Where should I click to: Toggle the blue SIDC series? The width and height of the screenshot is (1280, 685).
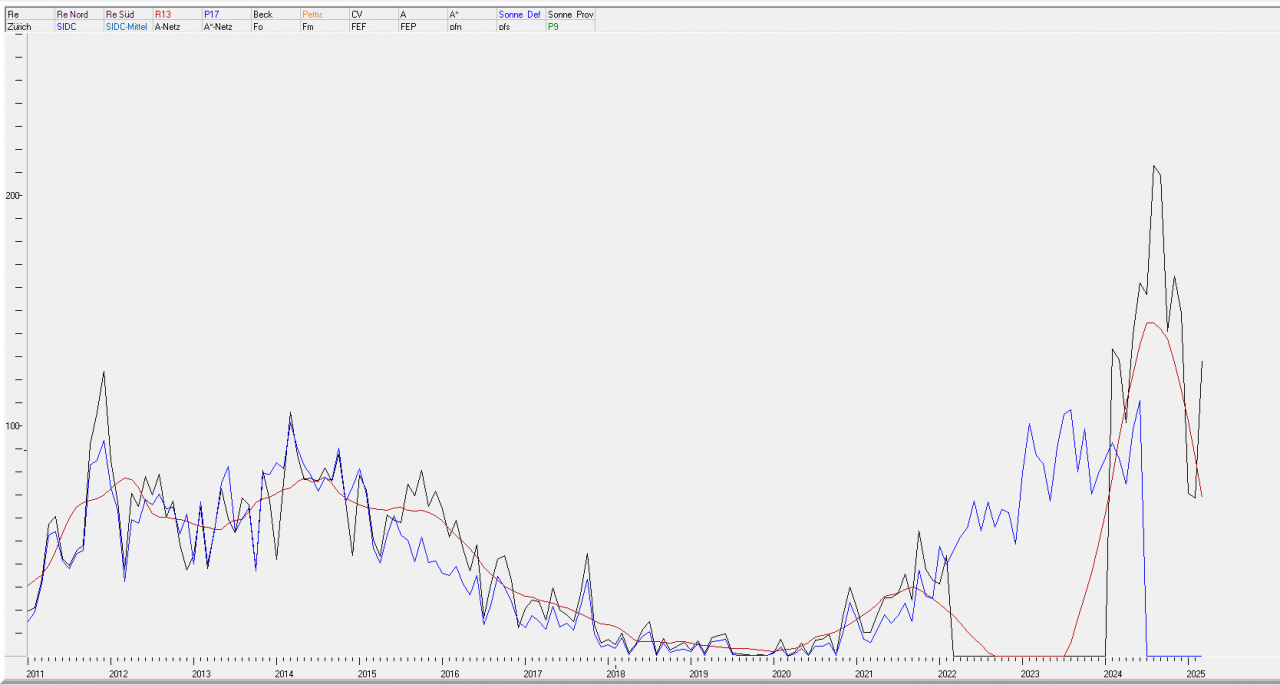tap(67, 27)
